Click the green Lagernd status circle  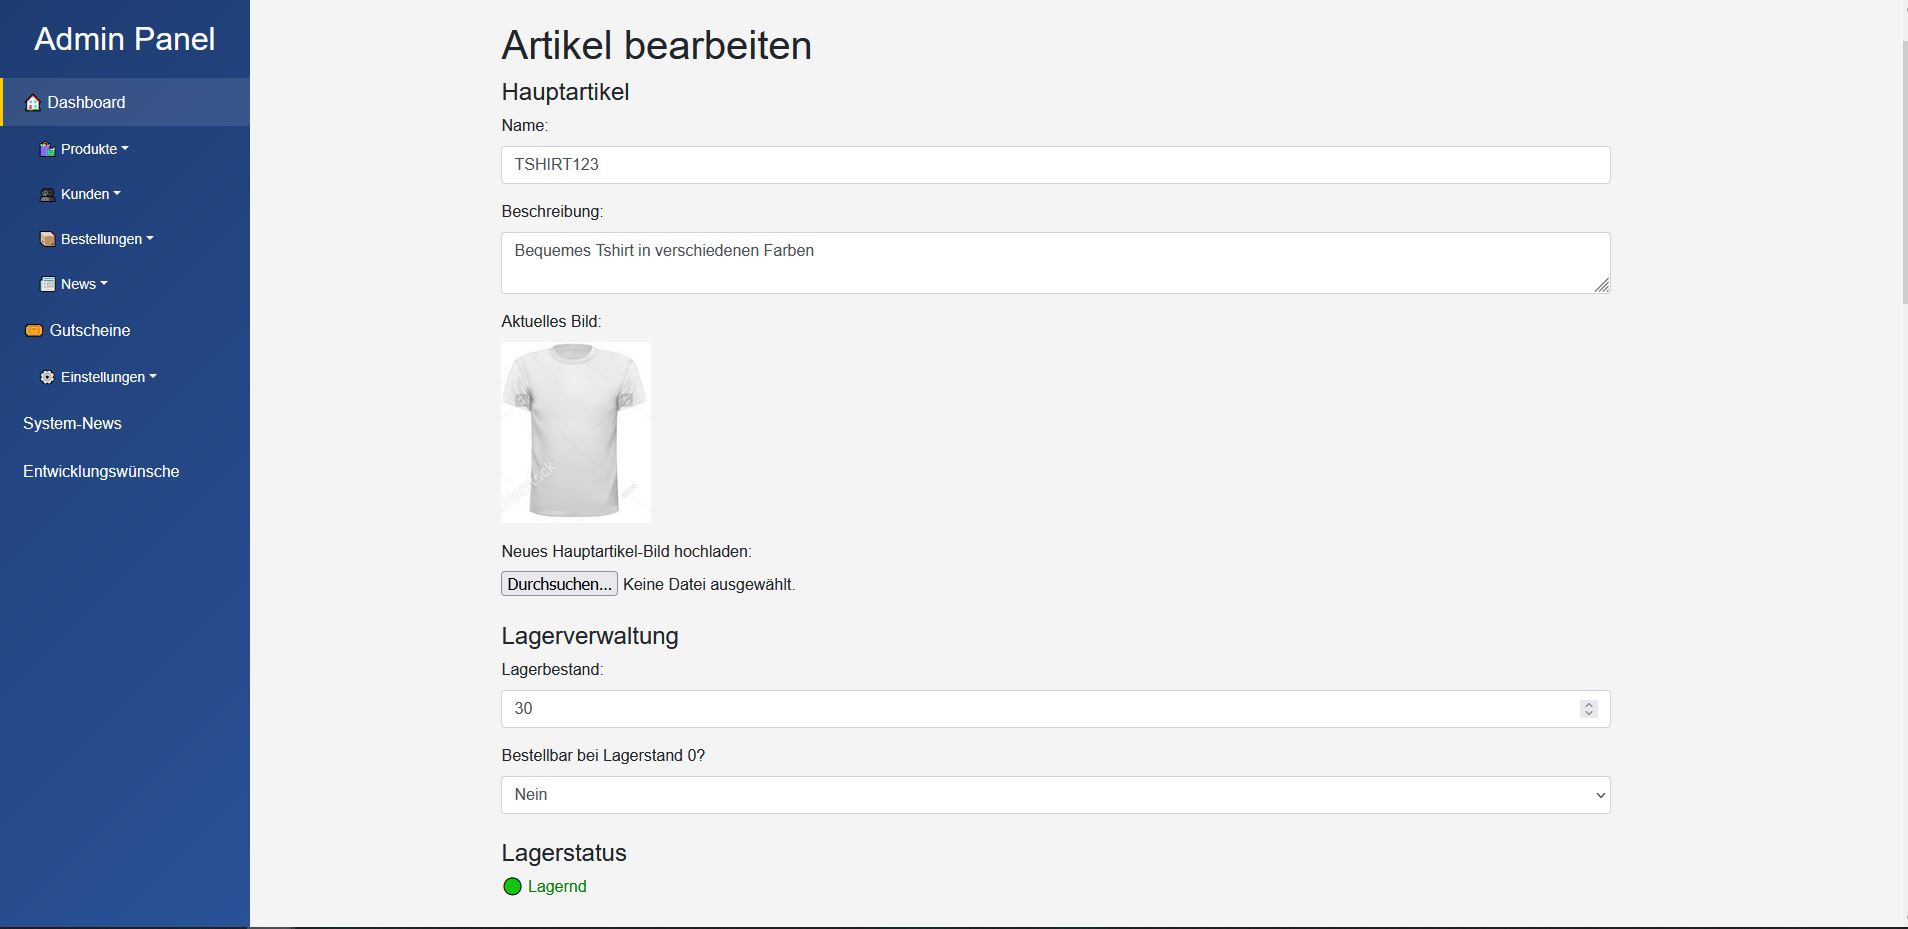tap(512, 887)
